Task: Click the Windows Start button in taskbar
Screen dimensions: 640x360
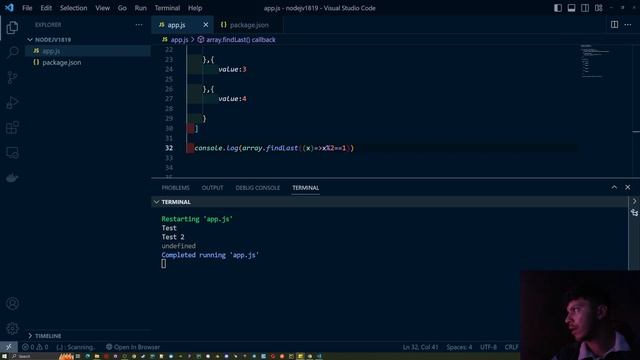Action: tap(4, 356)
